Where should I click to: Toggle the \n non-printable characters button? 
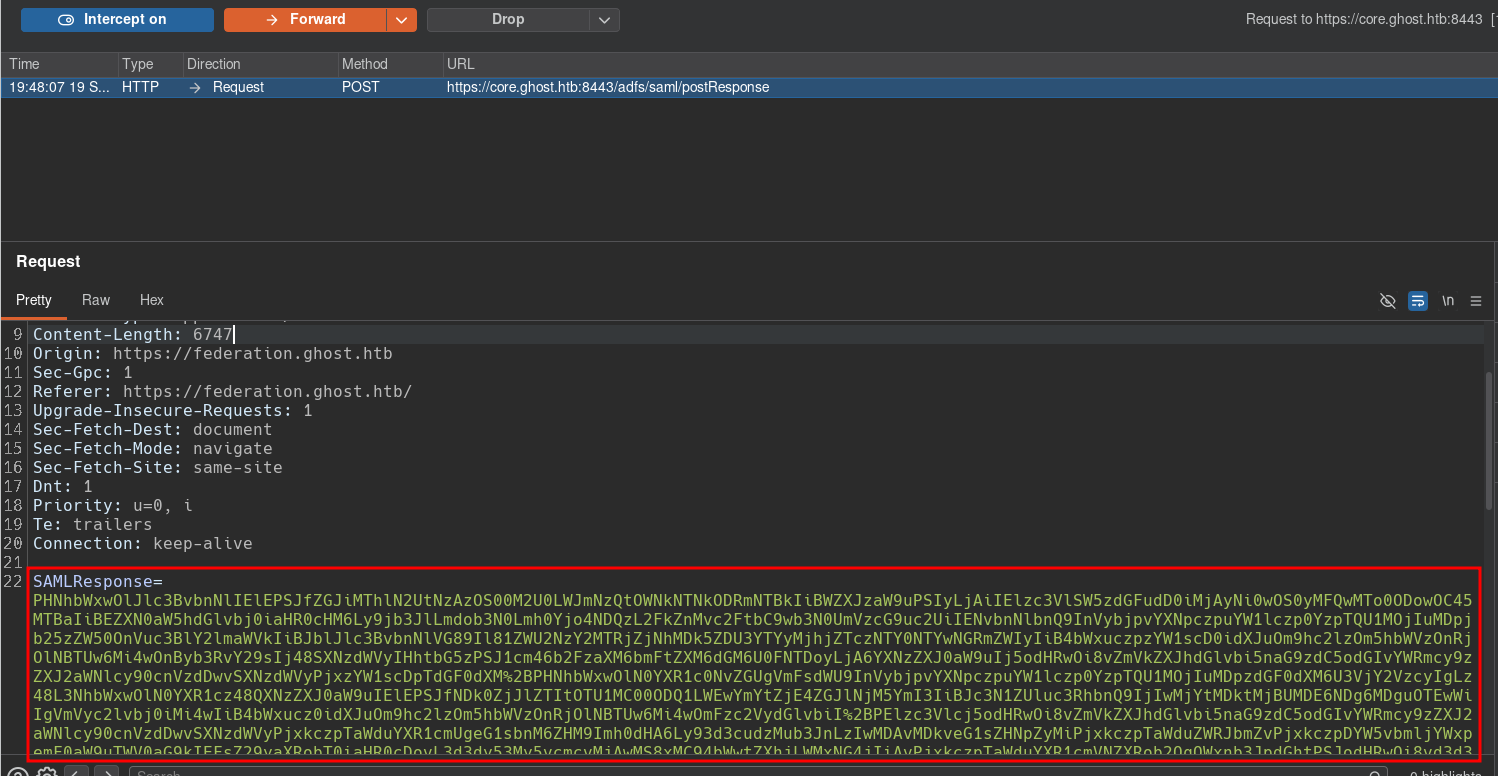(1447, 301)
